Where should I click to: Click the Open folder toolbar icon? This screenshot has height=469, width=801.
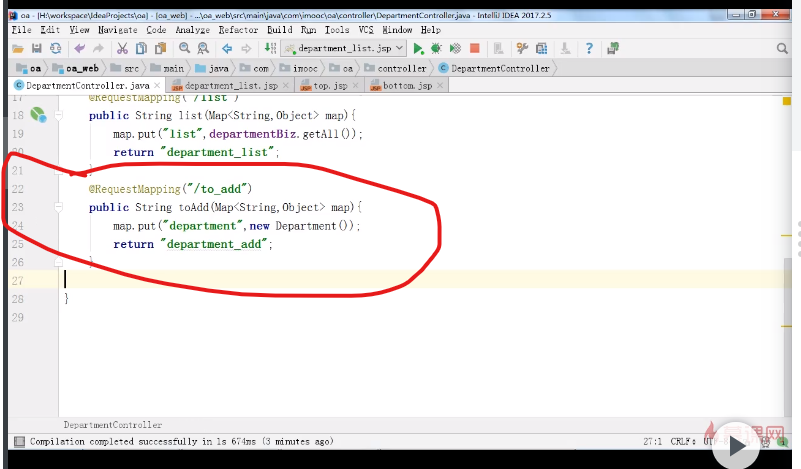tap(18, 49)
